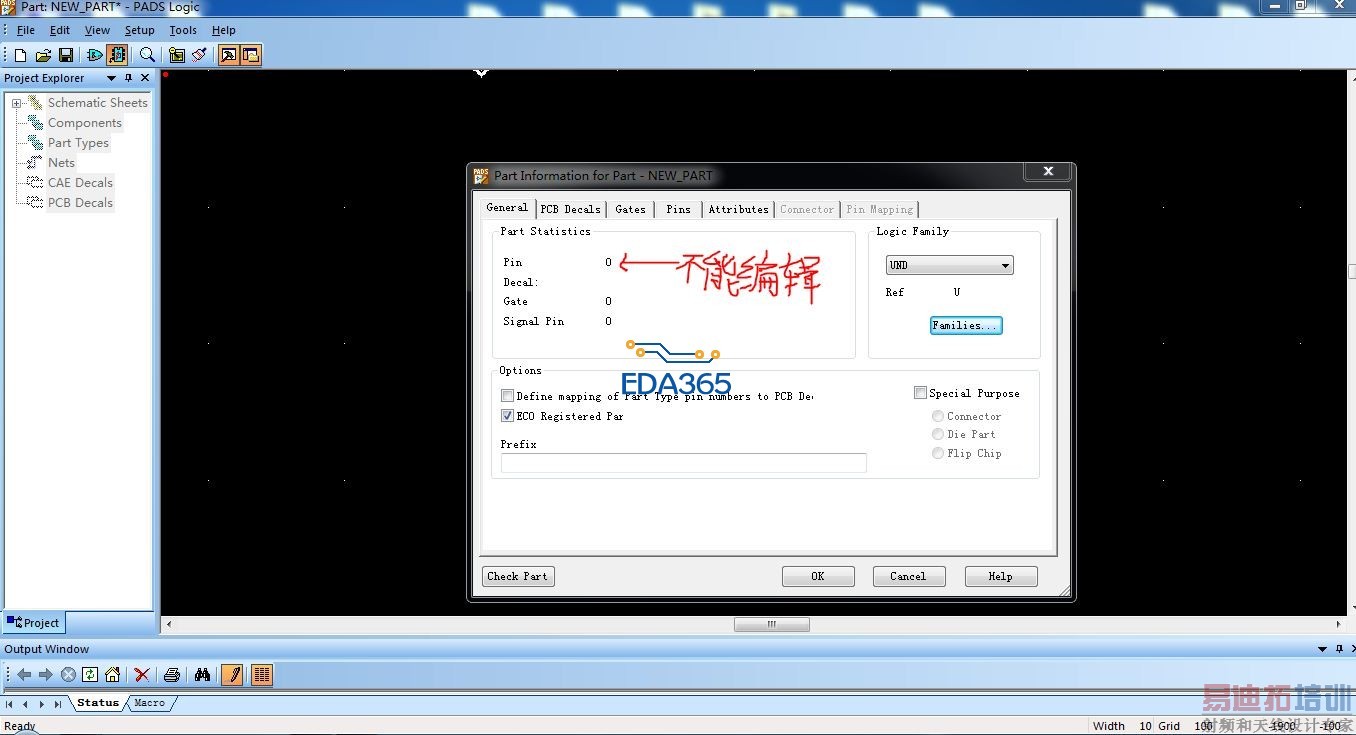This screenshot has height=735, width=1356.
Task: Click the Families... button
Action: 966,325
